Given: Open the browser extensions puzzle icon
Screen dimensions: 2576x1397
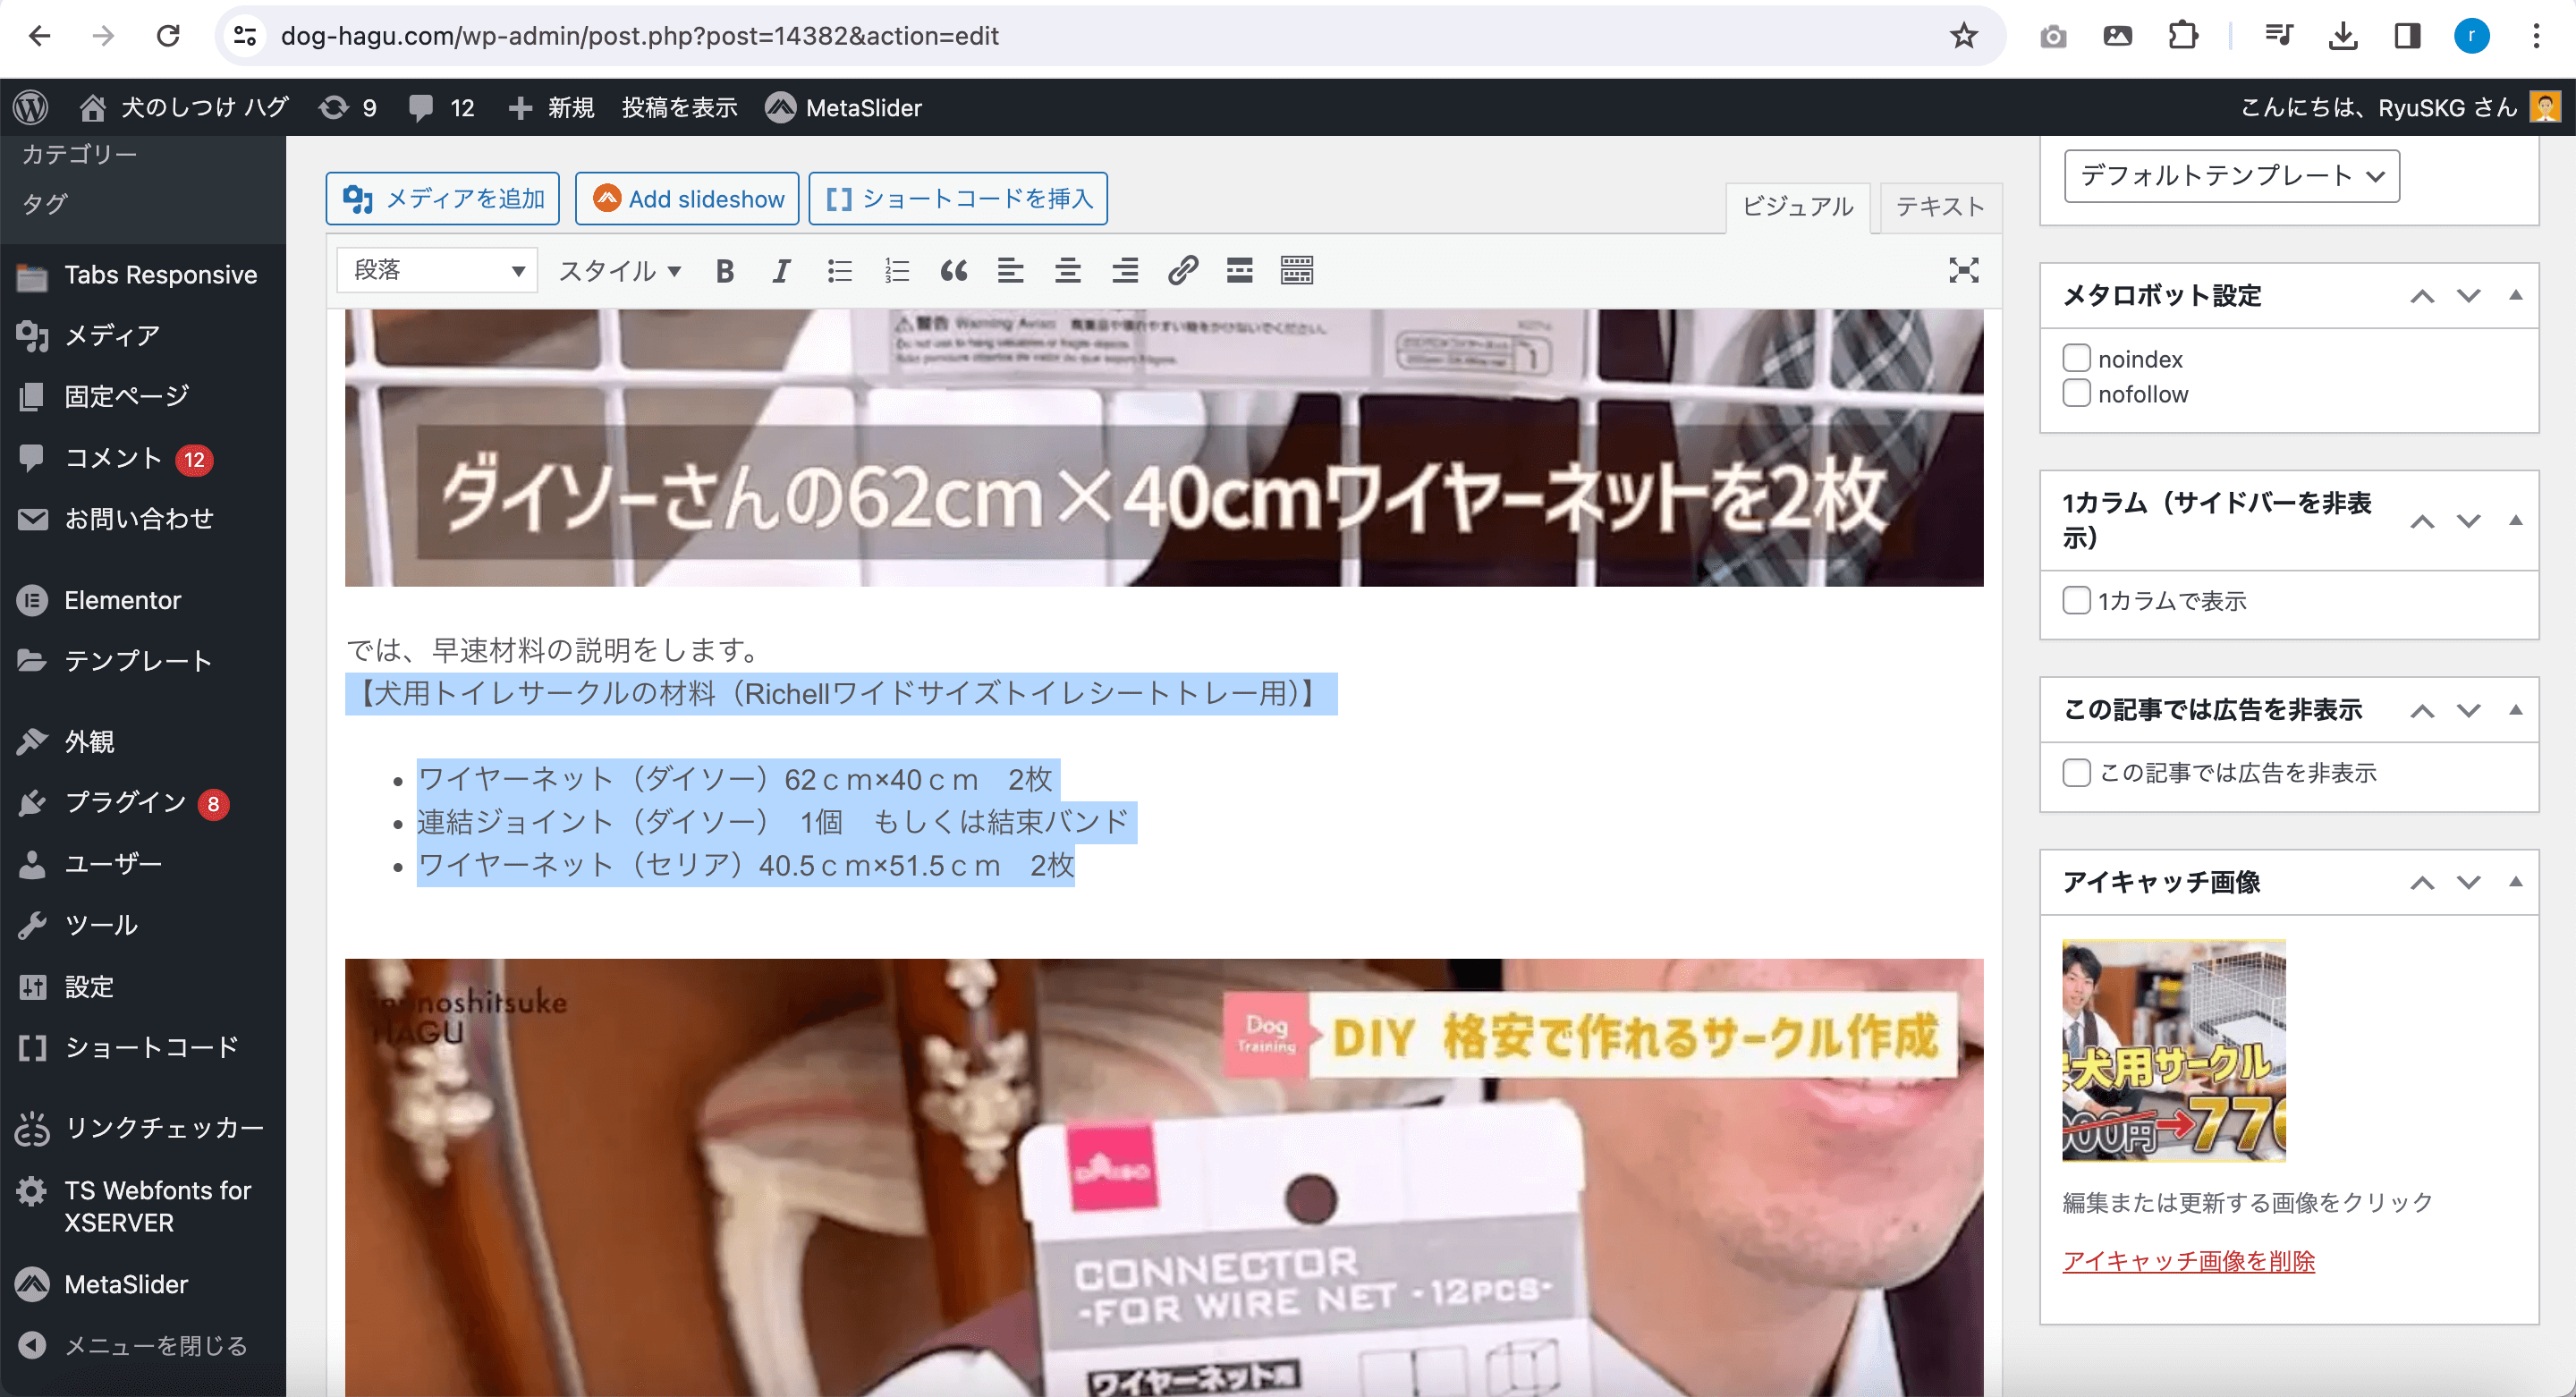Looking at the screenshot, I should point(2183,36).
